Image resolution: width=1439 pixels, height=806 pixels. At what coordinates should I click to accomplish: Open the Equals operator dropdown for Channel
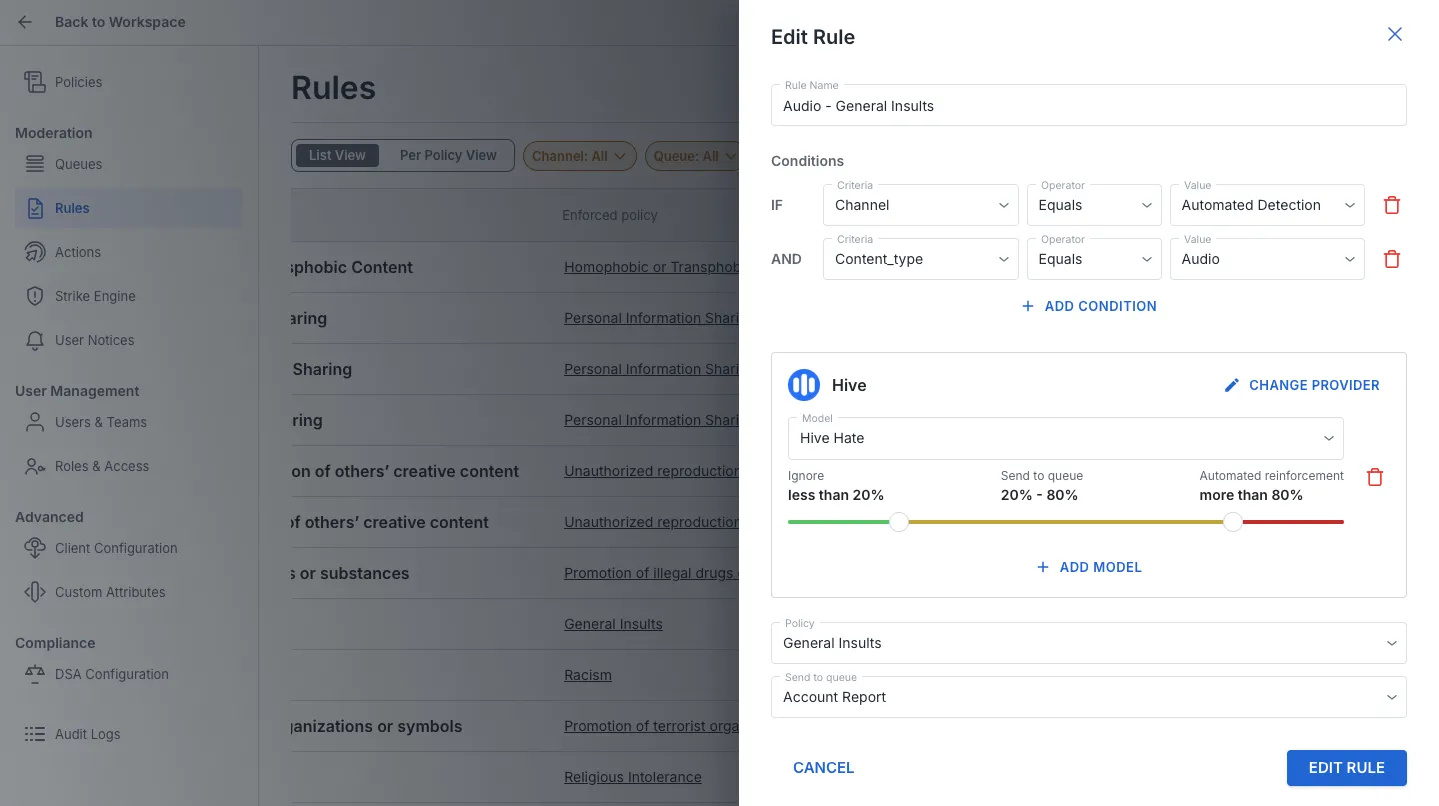click(x=1094, y=205)
